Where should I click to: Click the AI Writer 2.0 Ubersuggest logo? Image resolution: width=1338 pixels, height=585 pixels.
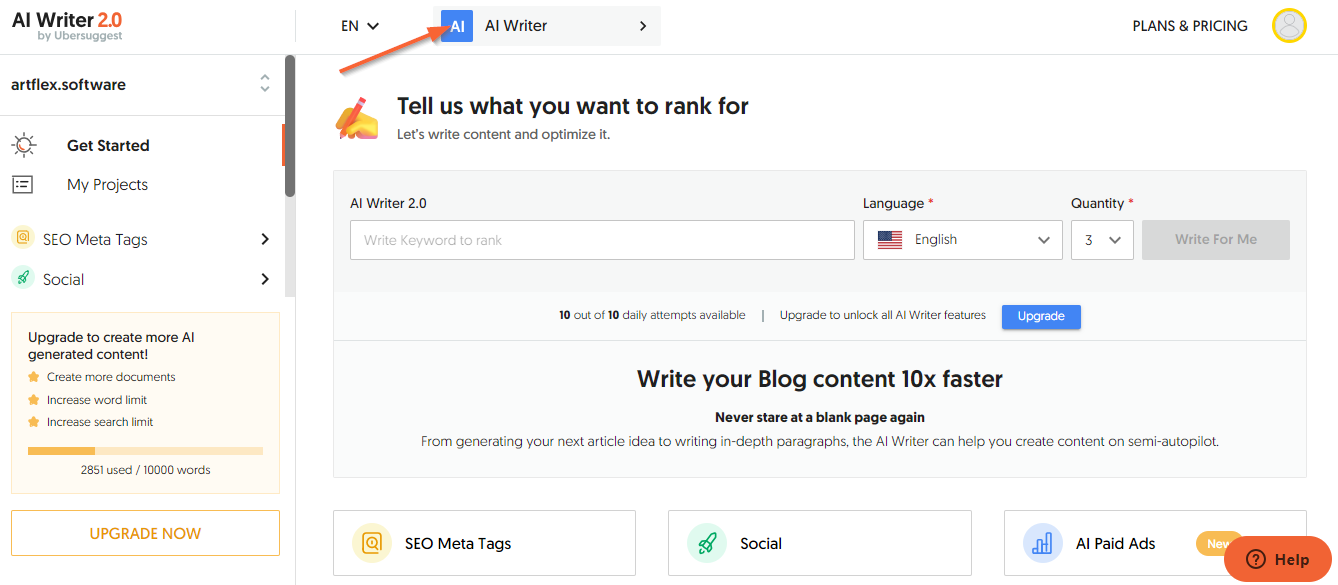pyautogui.click(x=67, y=26)
